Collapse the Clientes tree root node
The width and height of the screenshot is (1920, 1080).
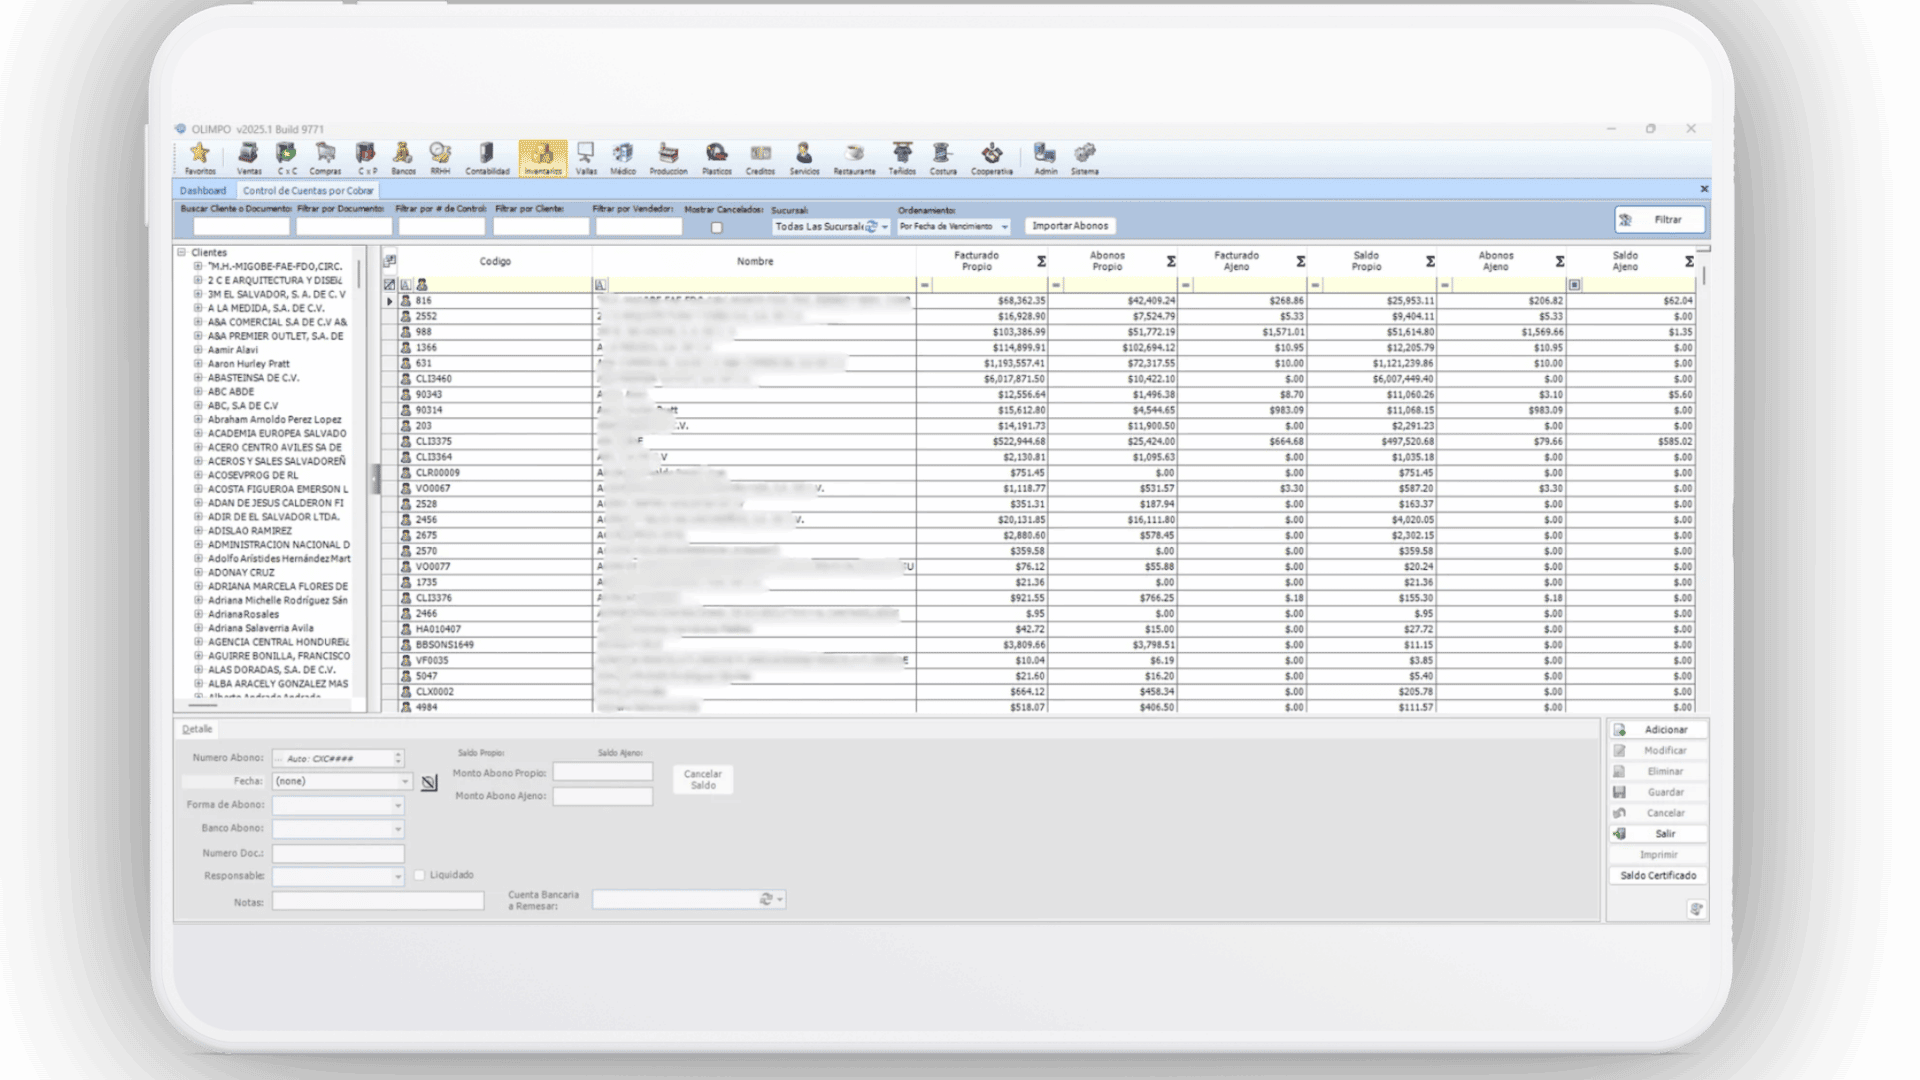[x=182, y=253]
